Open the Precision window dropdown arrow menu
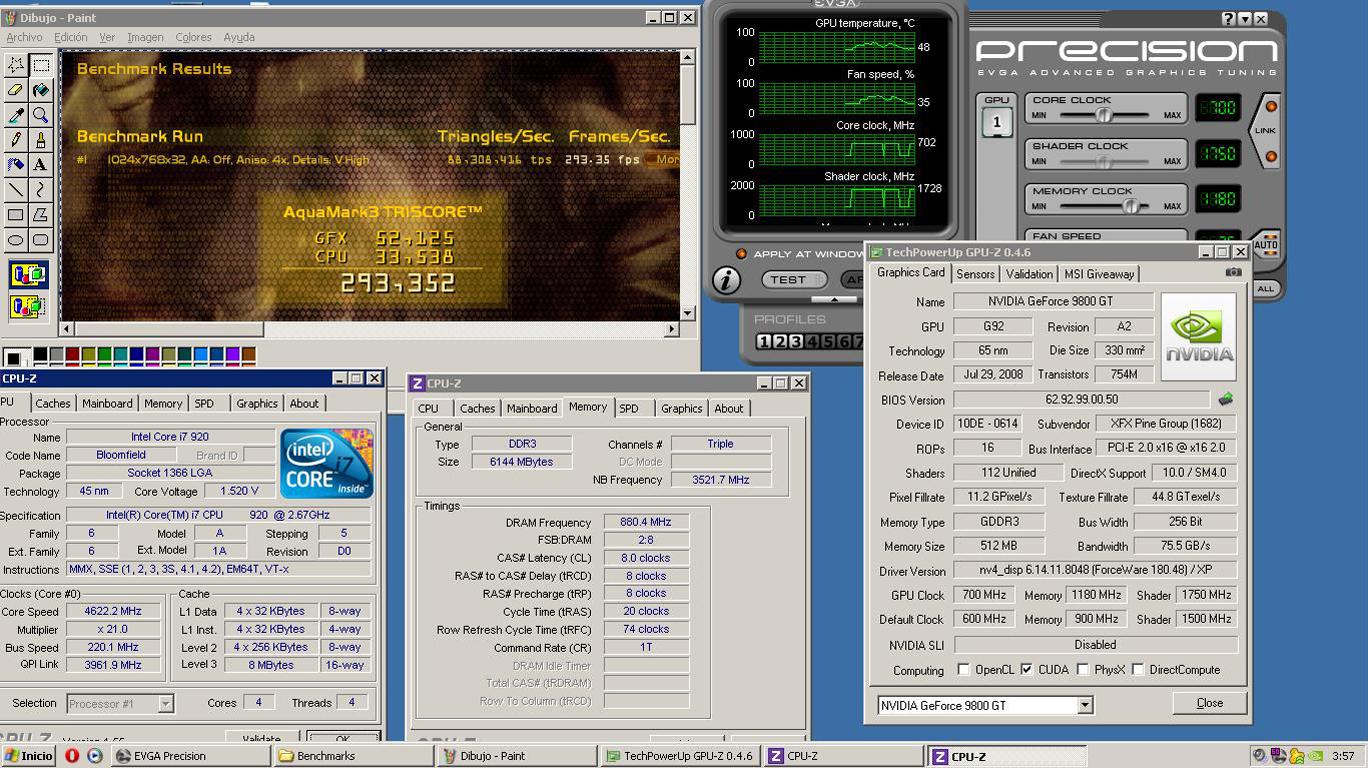The height and width of the screenshot is (768, 1368). tap(1245, 19)
